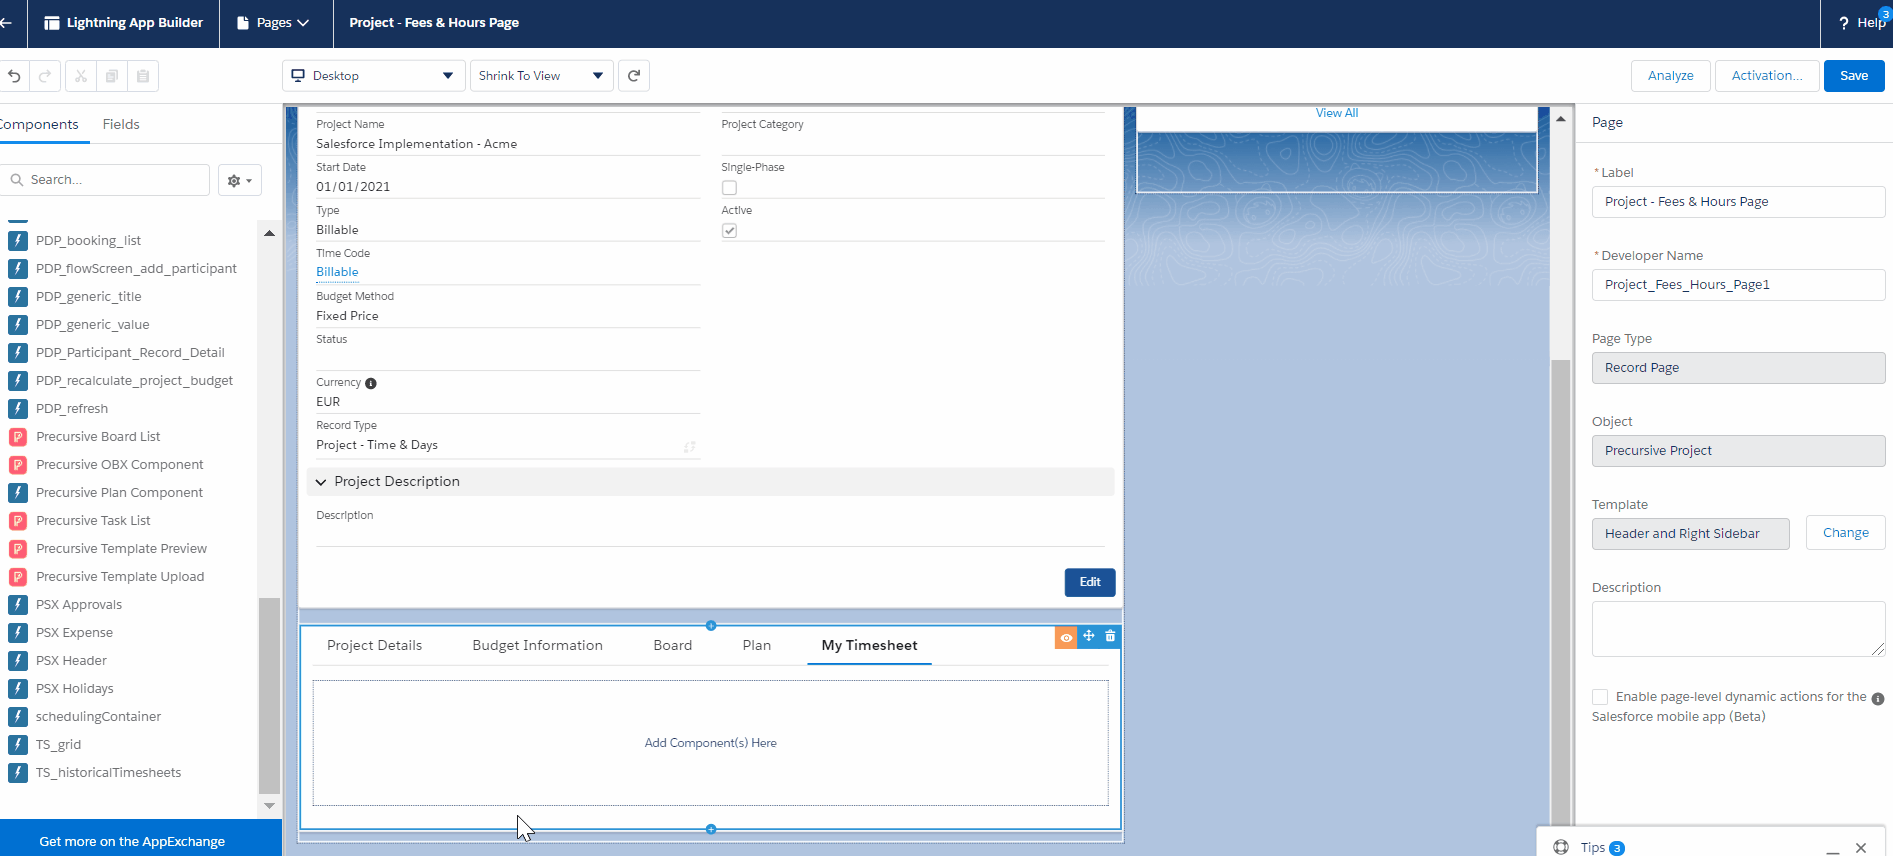
Task: Open the Board tab
Action: 673,645
